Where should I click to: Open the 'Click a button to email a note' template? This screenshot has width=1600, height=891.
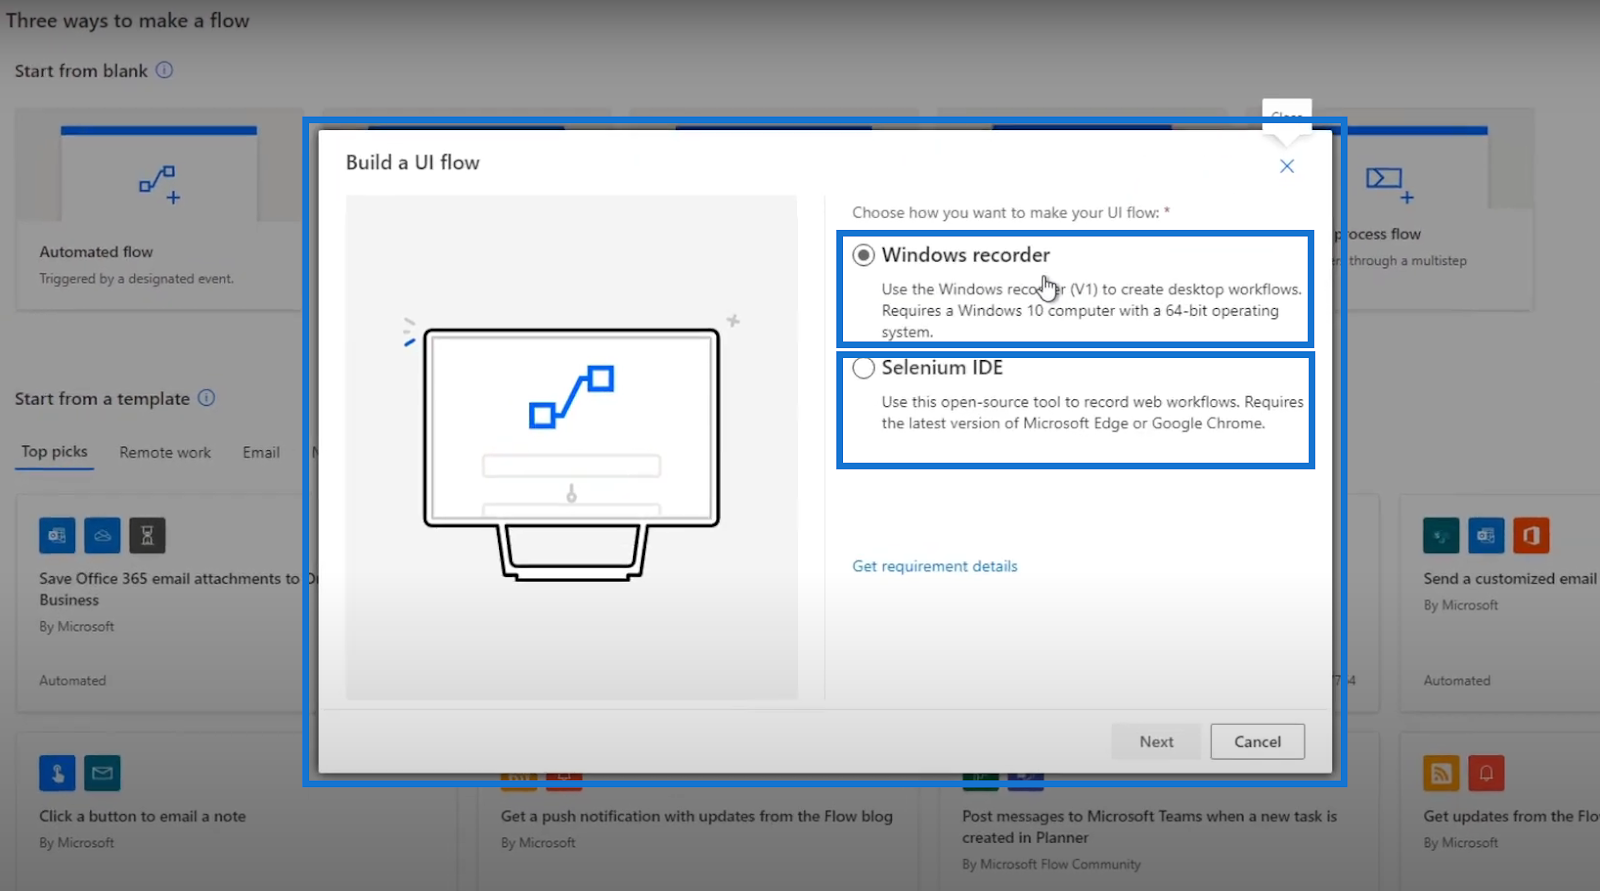pos(142,816)
